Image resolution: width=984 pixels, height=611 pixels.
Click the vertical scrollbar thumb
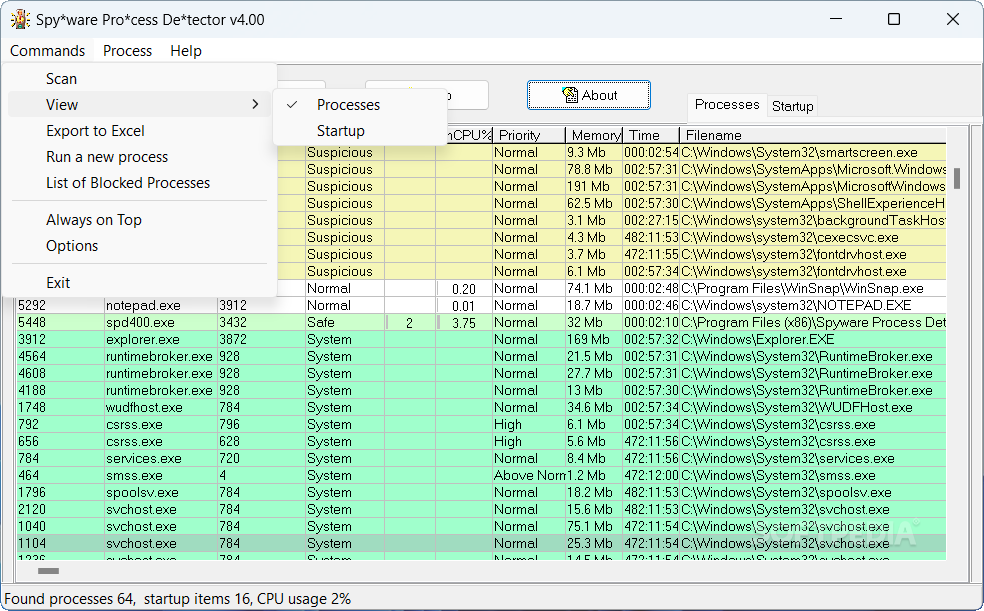[957, 178]
